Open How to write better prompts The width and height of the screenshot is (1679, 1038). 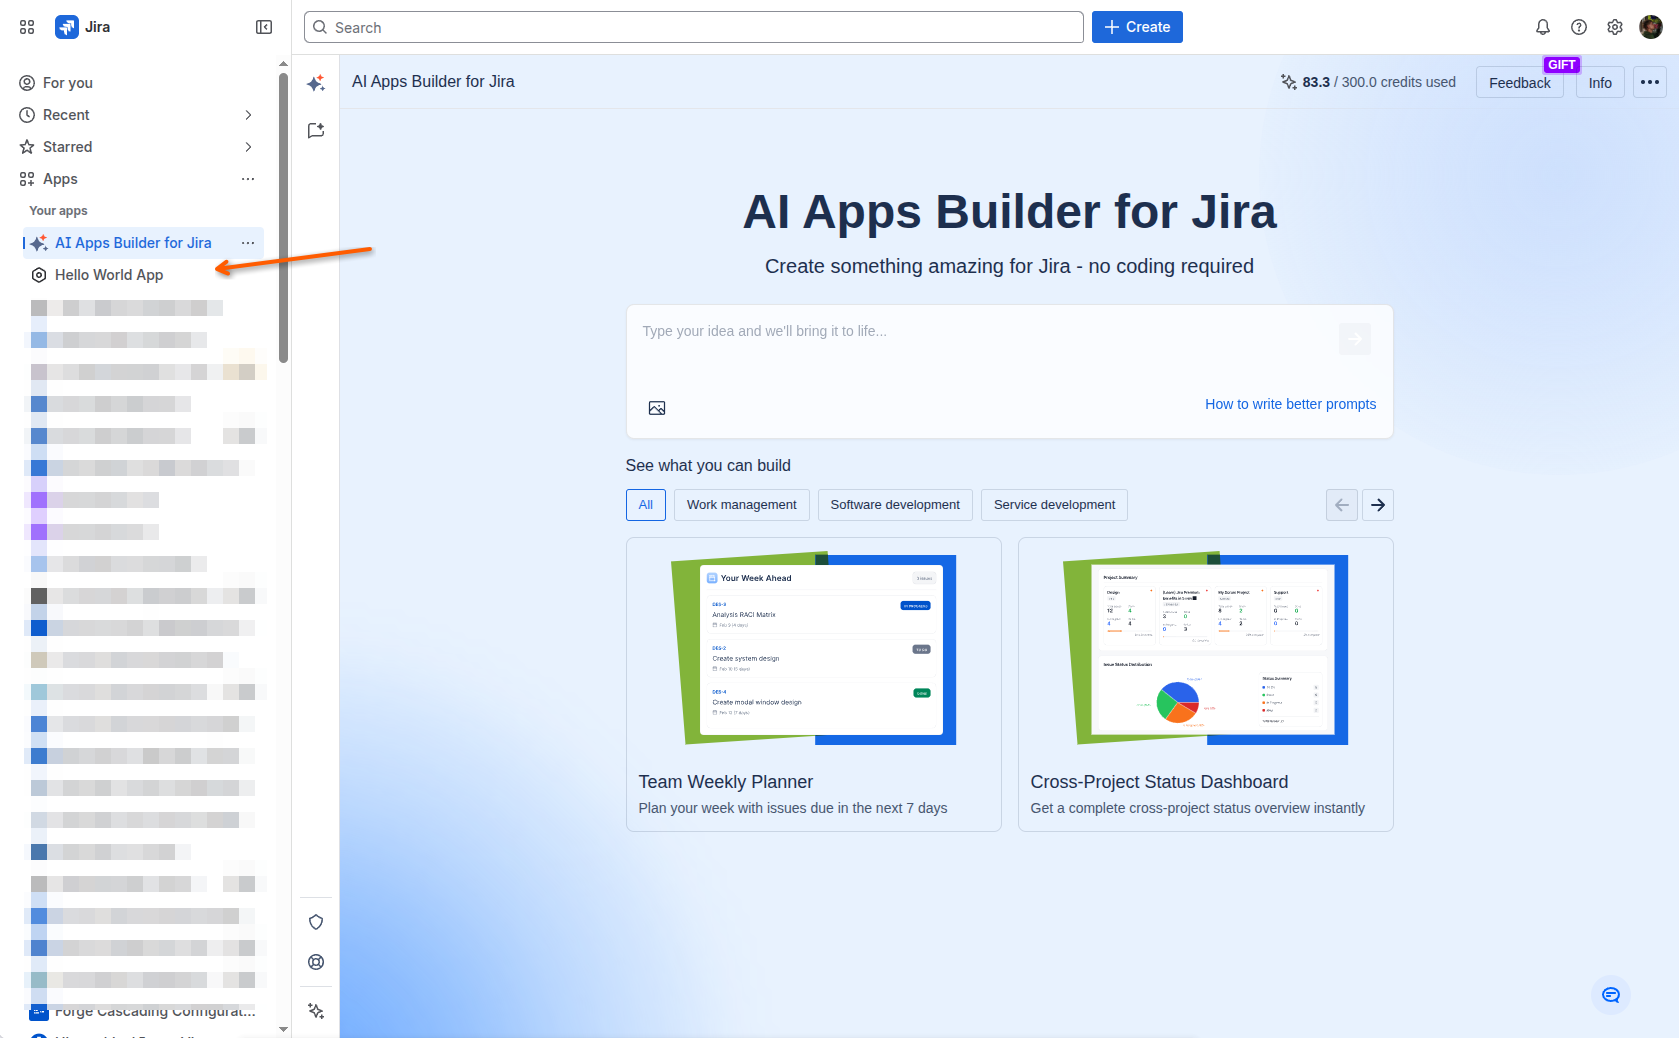tap(1290, 404)
